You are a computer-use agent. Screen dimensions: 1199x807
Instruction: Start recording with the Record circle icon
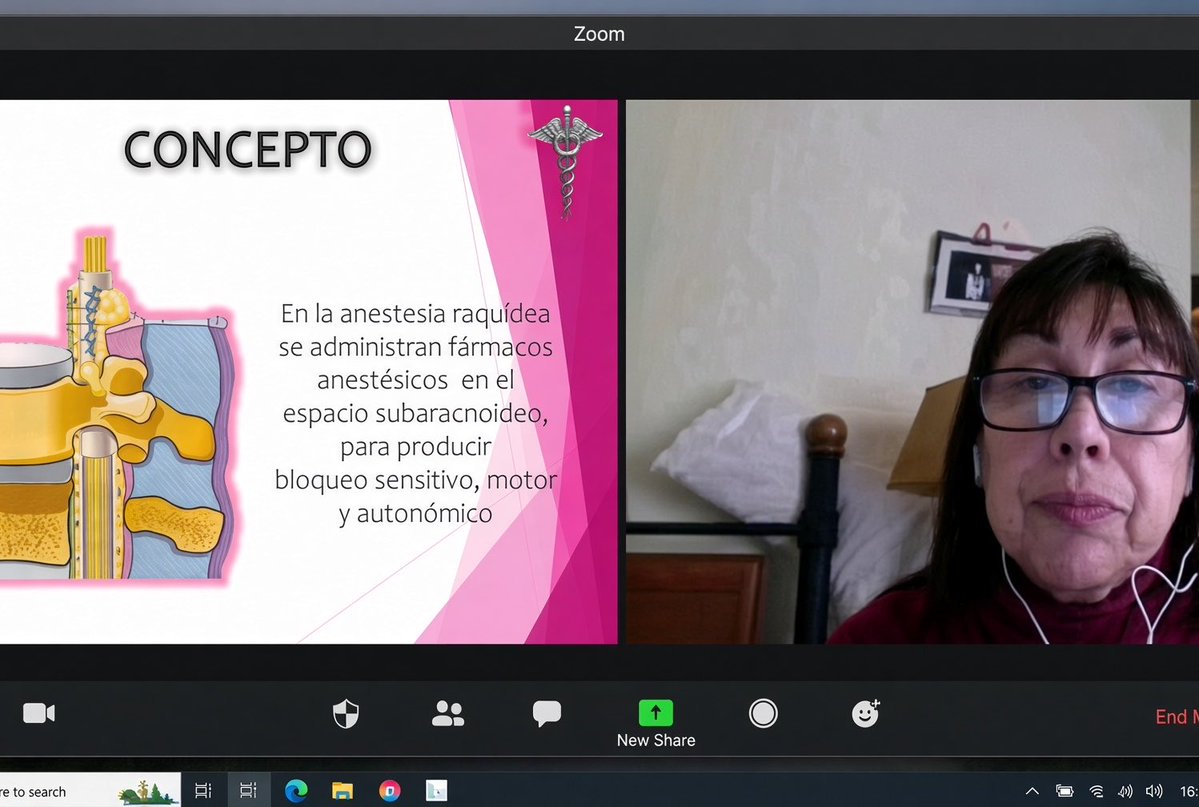tap(763, 714)
